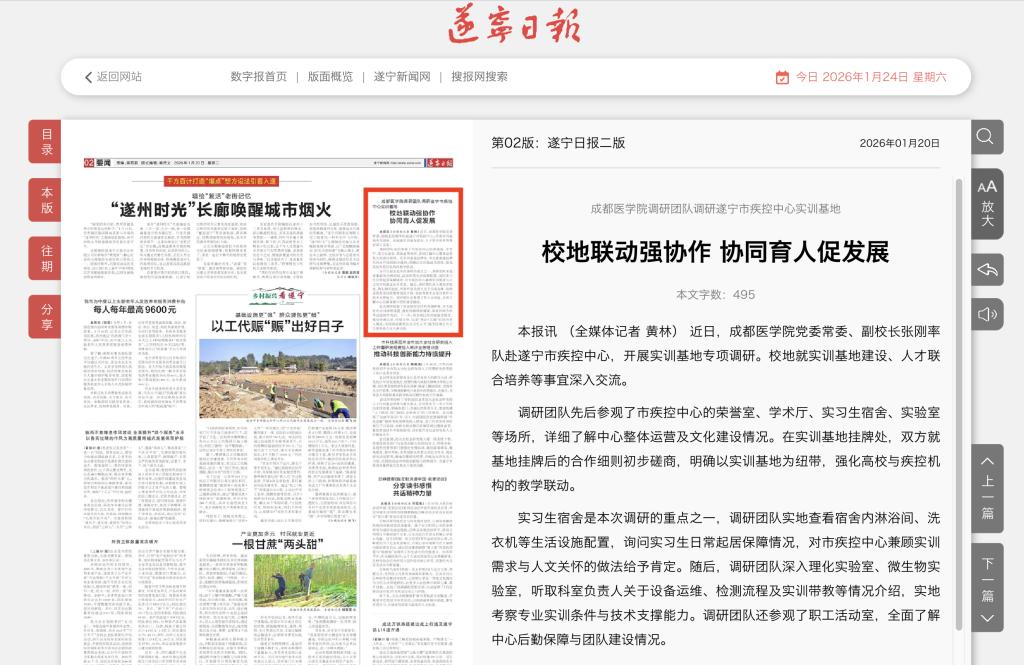Click the calendar icon beside today's date
The width and height of the screenshot is (1024, 665).
[x=782, y=77]
